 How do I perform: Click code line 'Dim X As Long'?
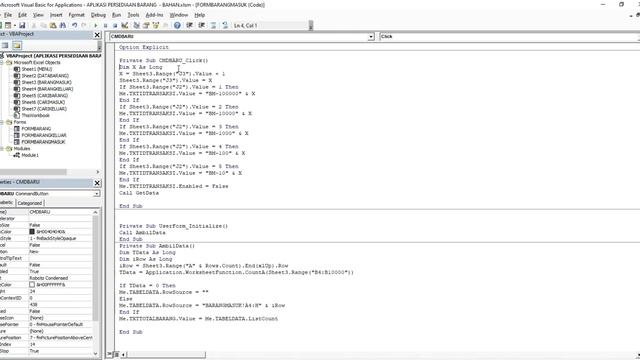(x=140, y=67)
